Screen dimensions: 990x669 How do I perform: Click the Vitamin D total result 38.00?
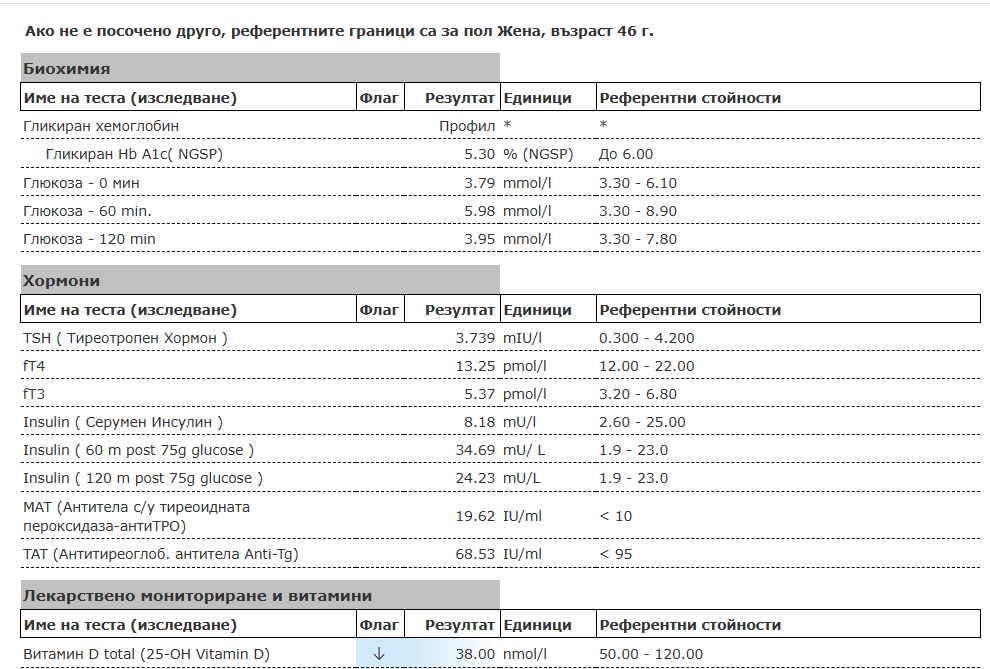[x=475, y=654]
